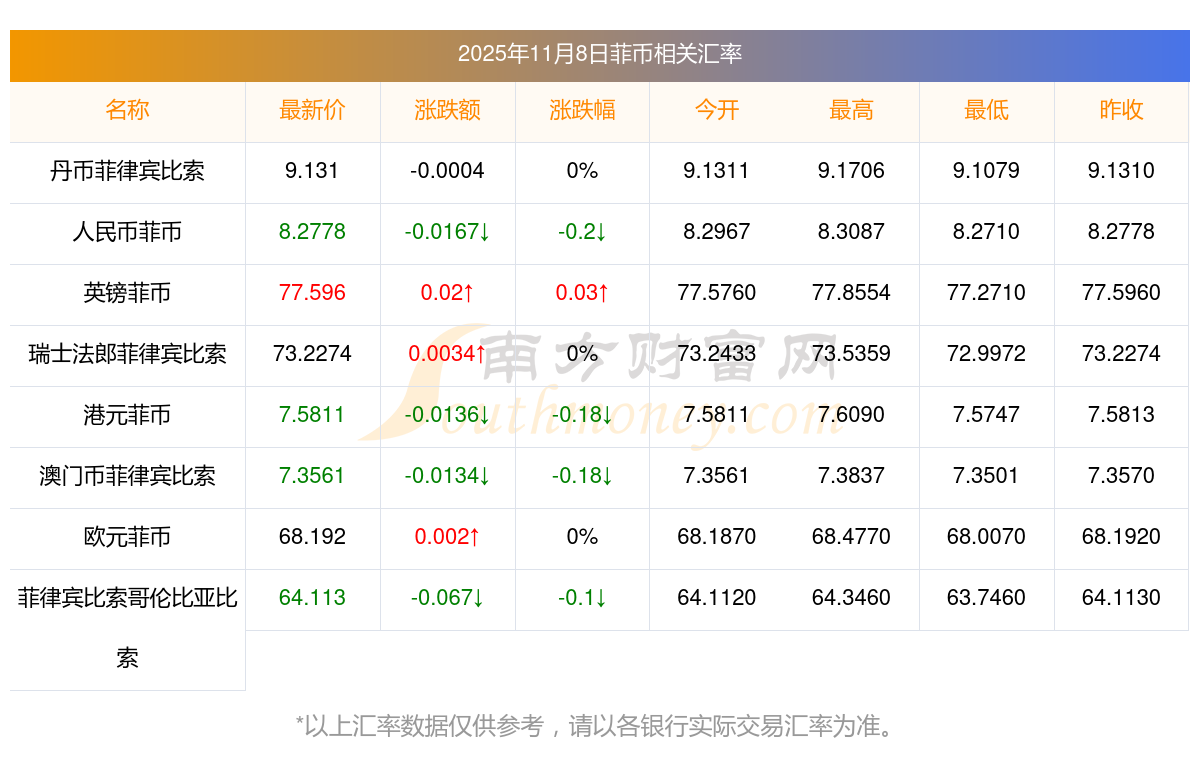1200x757 pixels.
Task: Click opening price 64.1120
Action: (717, 598)
